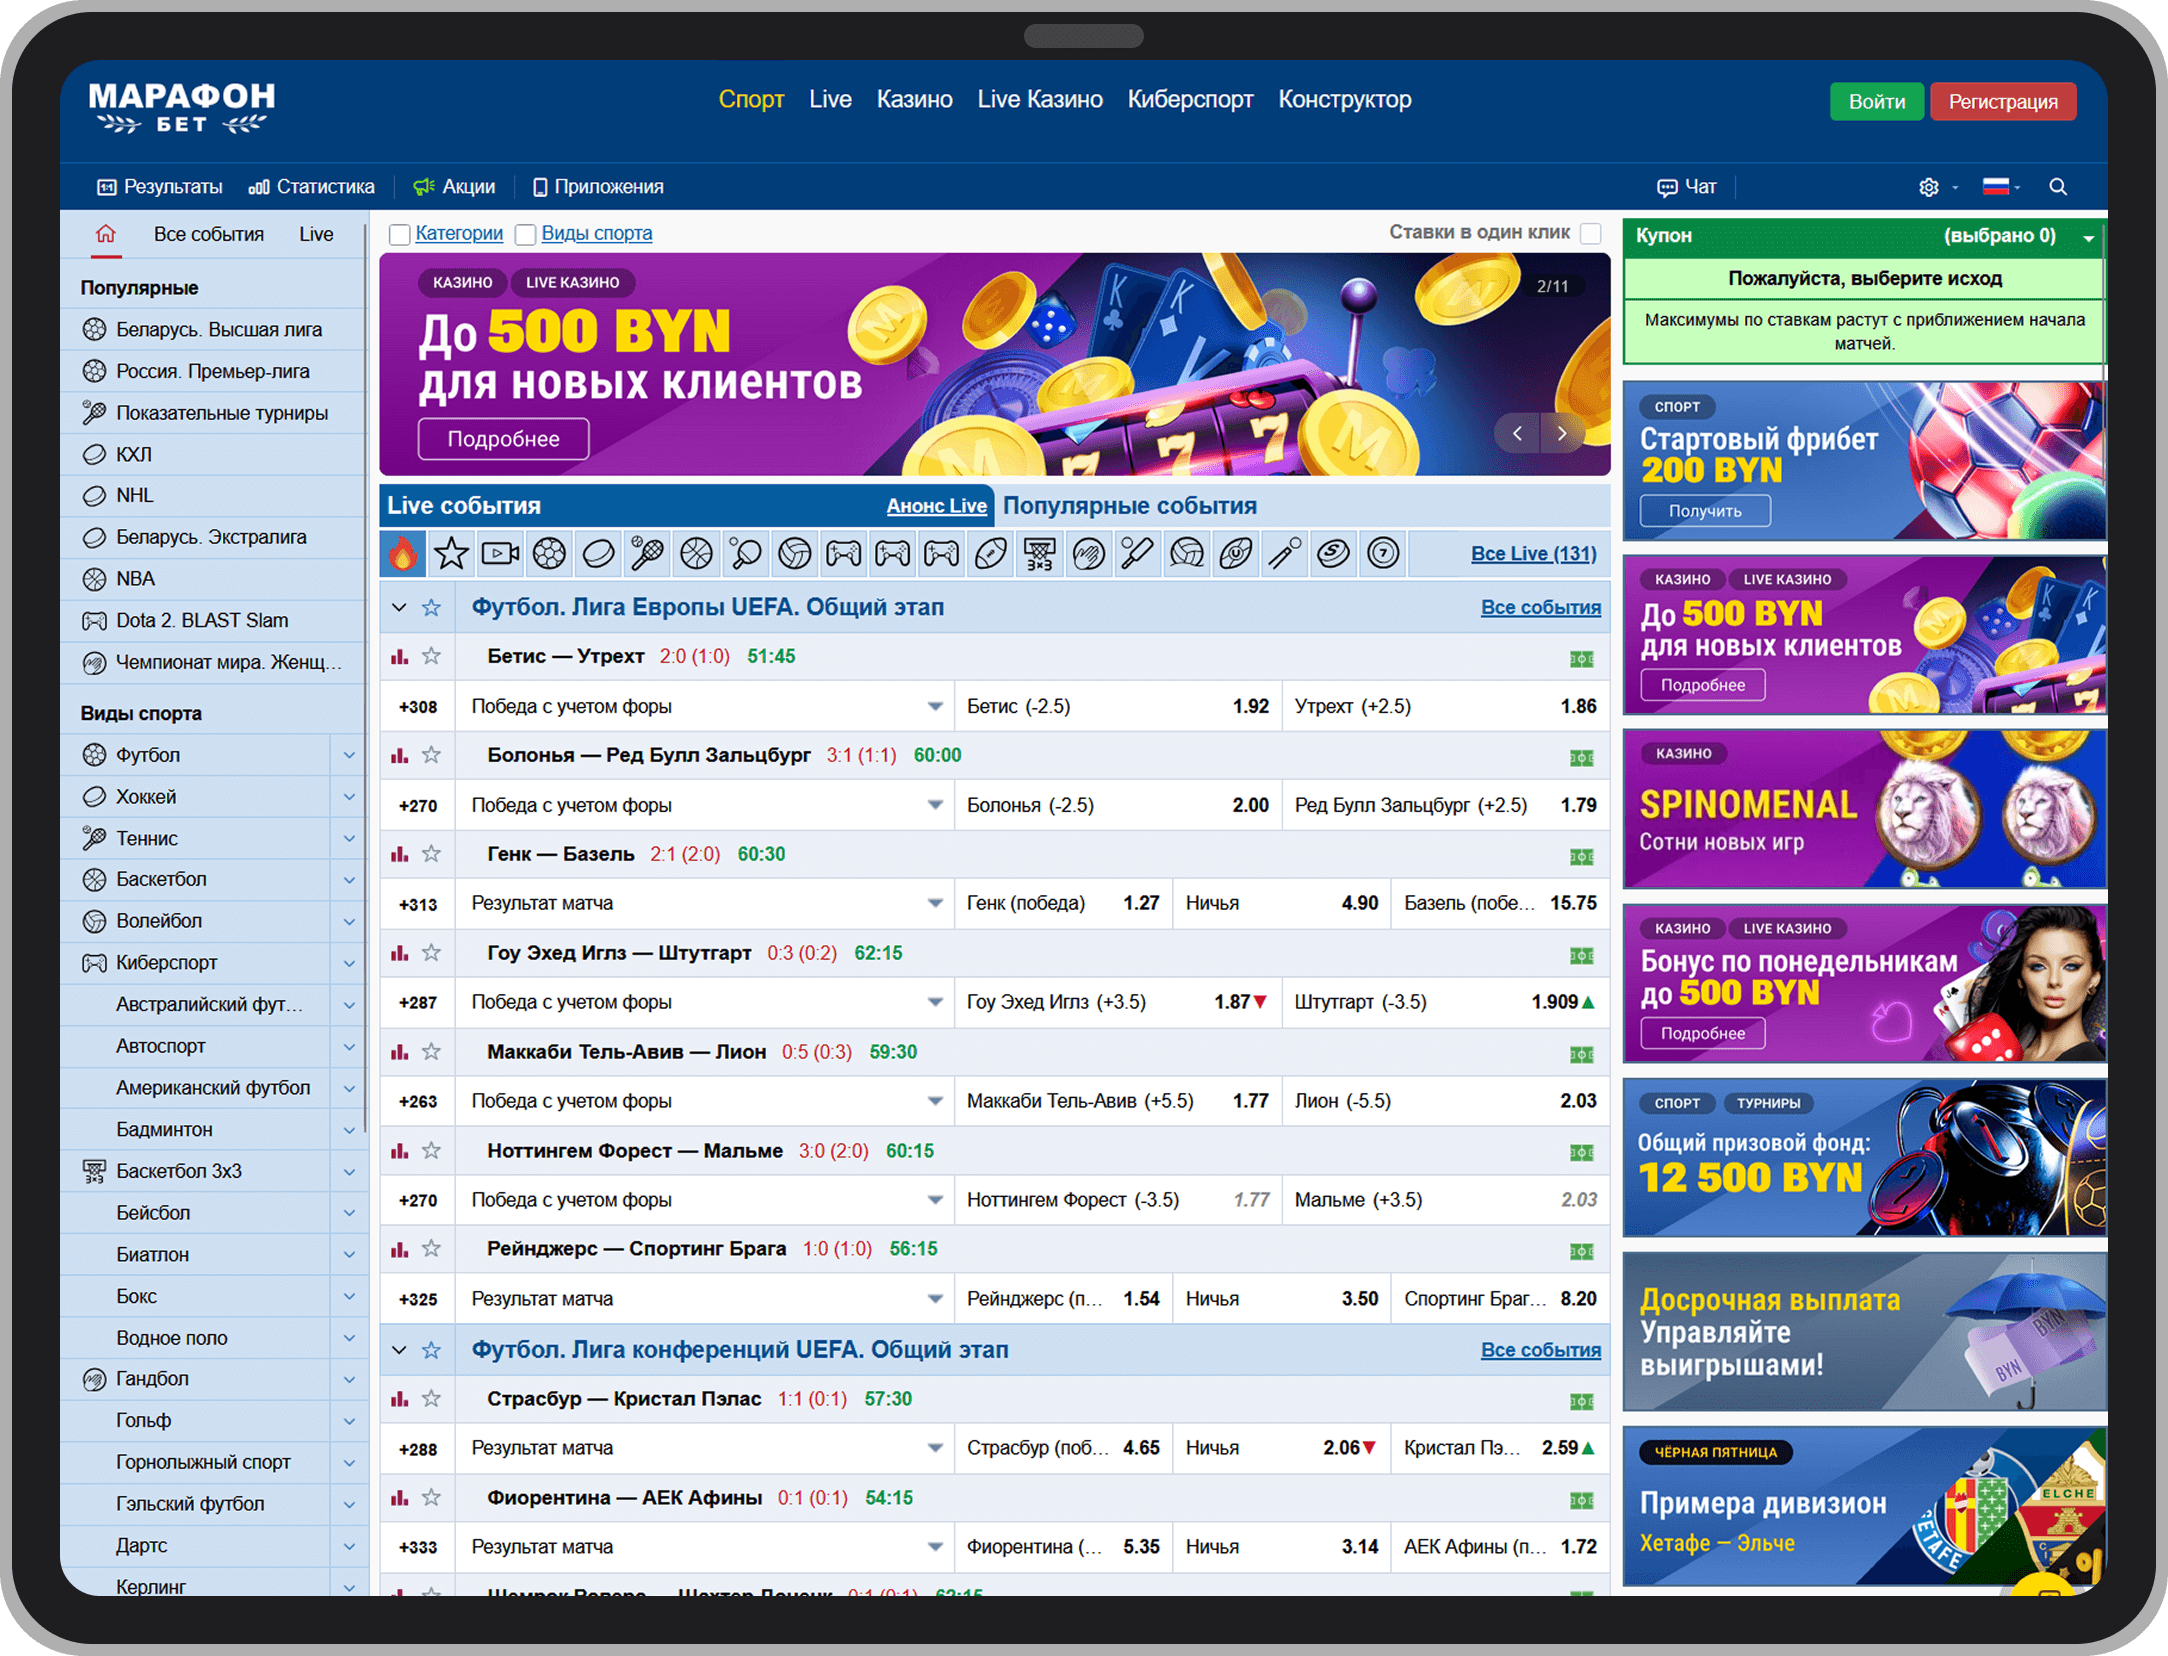Open search with the magnifier icon
Image resolution: width=2168 pixels, height=1656 pixels.
2057,187
